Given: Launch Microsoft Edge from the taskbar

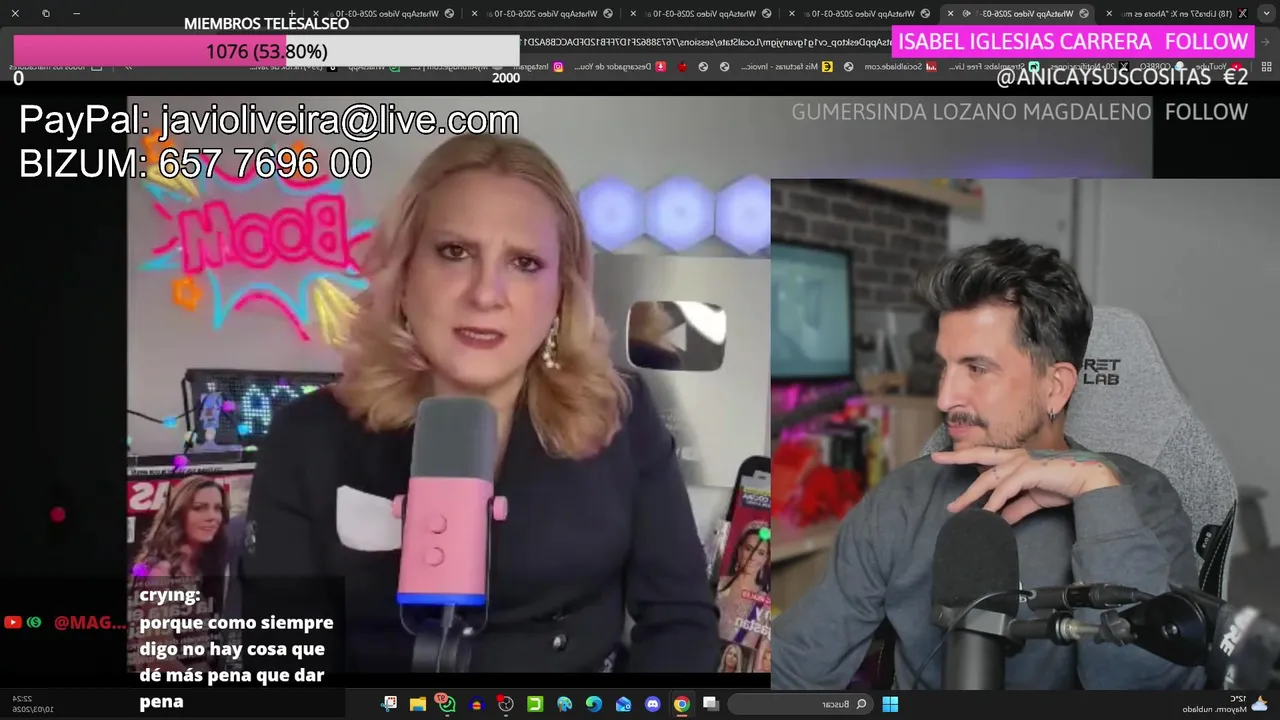Looking at the screenshot, I should click(594, 704).
